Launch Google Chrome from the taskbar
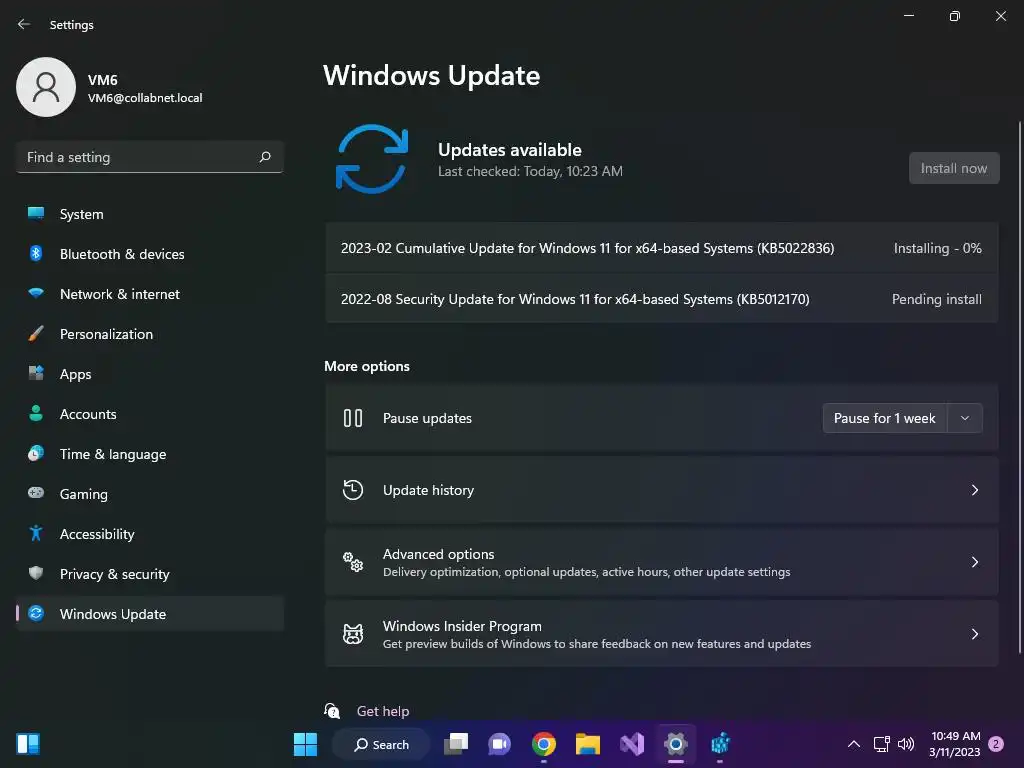The height and width of the screenshot is (768, 1024). click(x=543, y=744)
